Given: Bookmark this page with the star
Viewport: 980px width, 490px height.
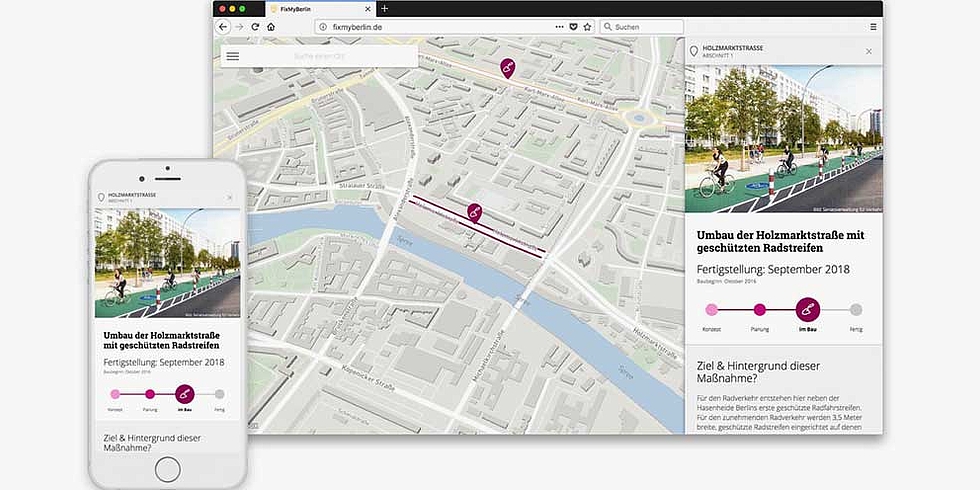Looking at the screenshot, I should [x=588, y=27].
